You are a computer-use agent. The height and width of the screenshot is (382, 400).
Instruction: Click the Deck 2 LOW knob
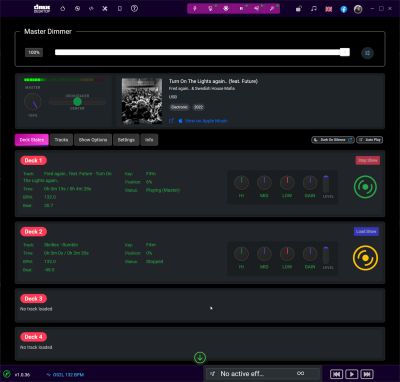(287, 254)
